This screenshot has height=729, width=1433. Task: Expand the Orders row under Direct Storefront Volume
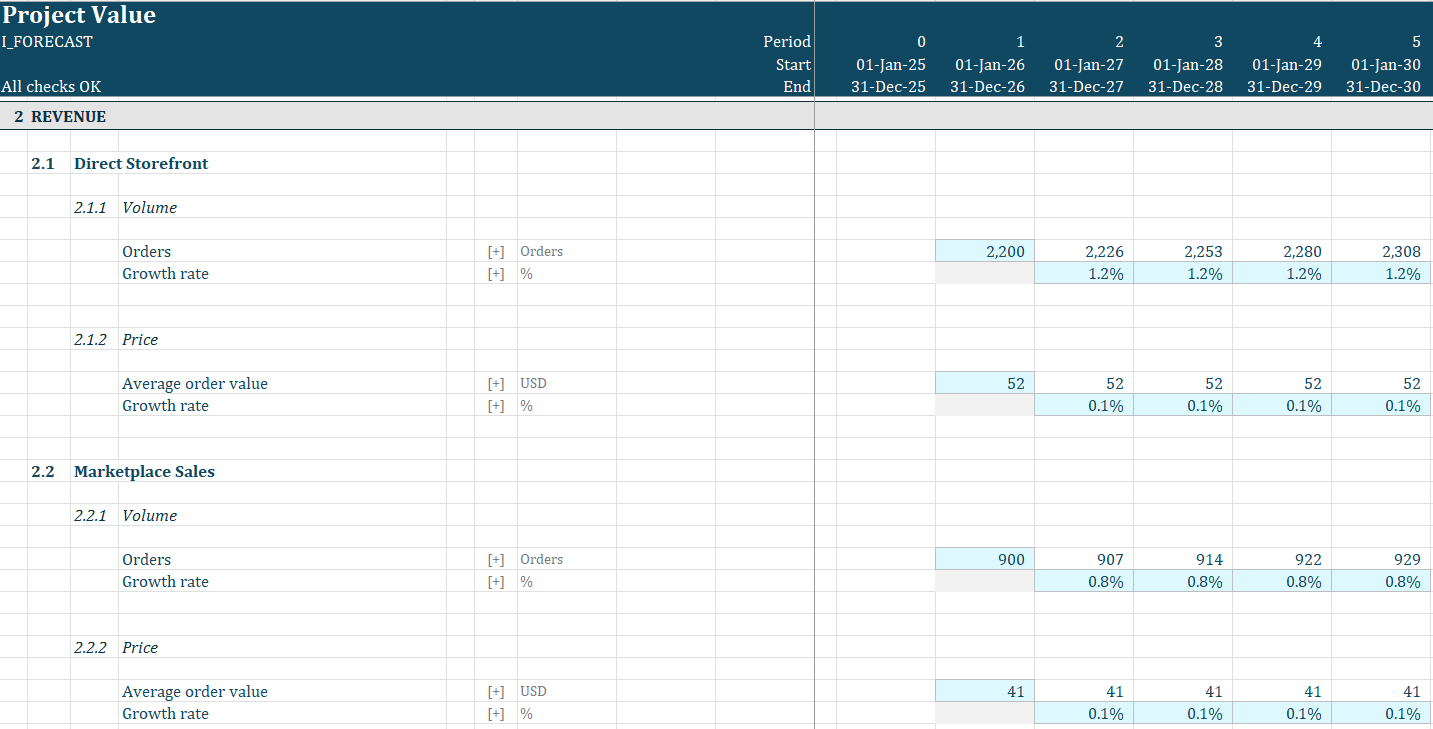[496, 251]
